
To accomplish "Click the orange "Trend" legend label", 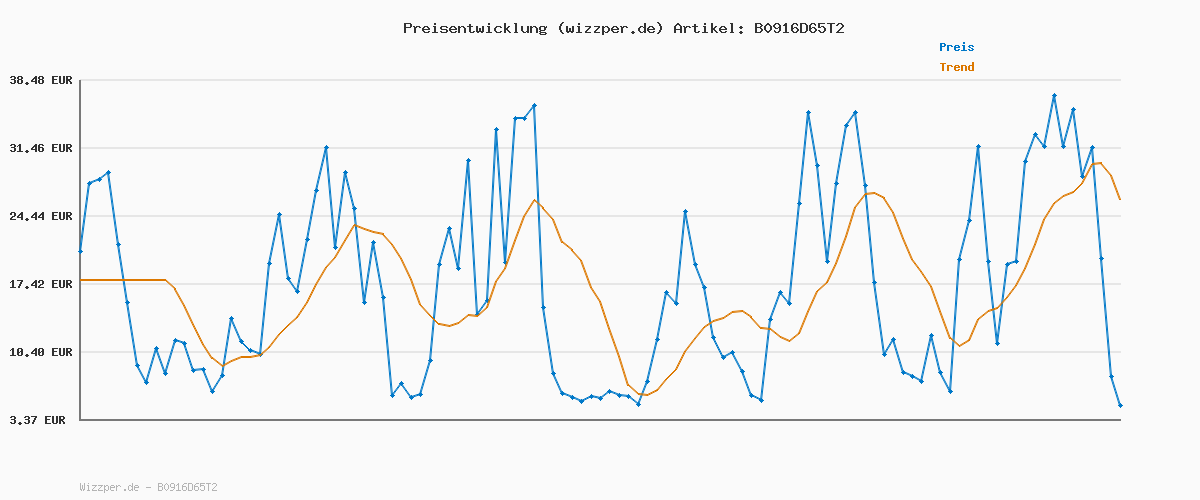I will [x=956, y=67].
